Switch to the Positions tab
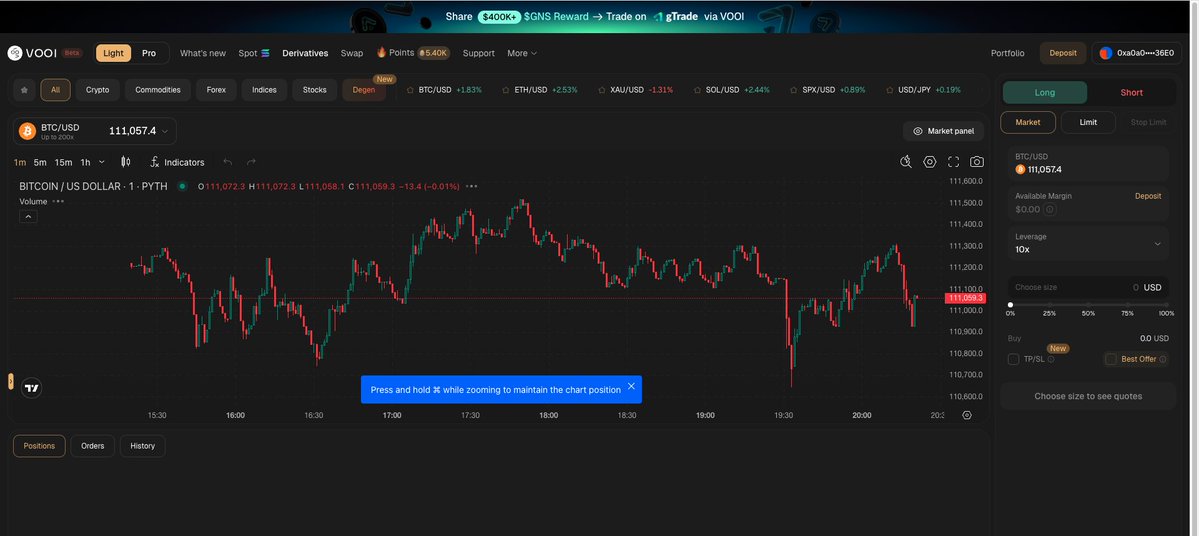Viewport: 1199px width, 536px height. (39, 446)
